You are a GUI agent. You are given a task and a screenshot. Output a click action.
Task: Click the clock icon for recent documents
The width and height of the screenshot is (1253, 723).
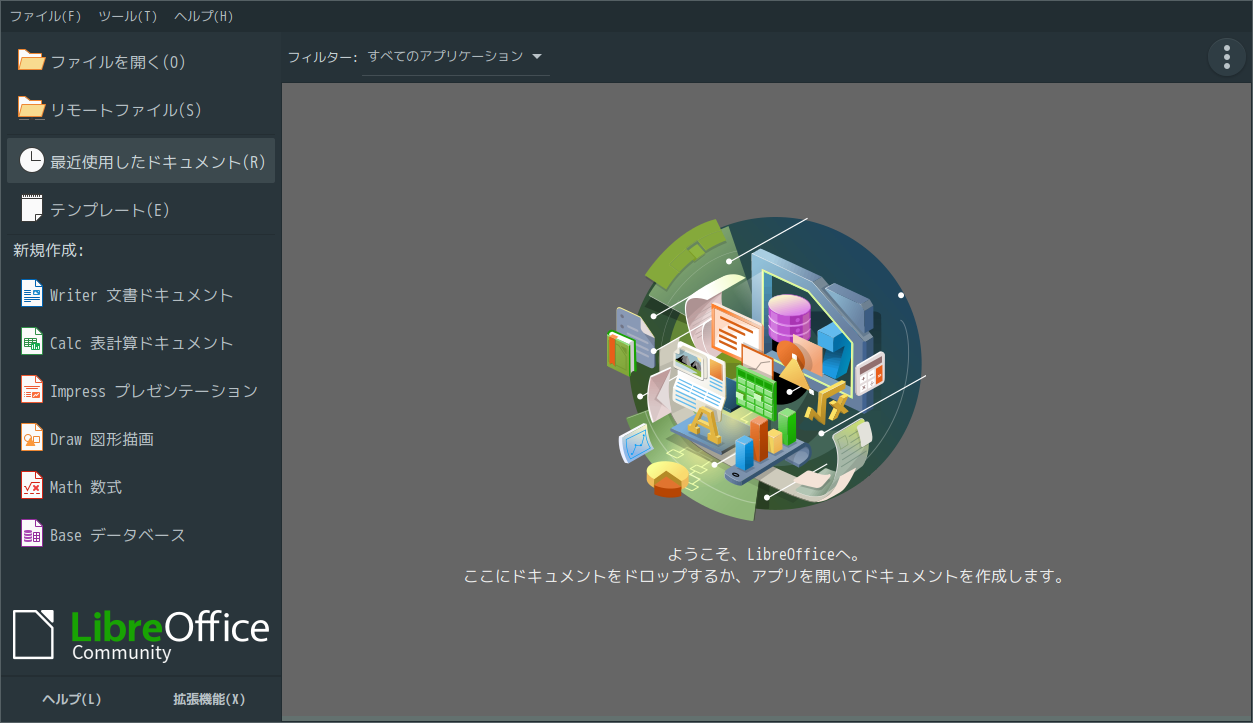coord(32,161)
